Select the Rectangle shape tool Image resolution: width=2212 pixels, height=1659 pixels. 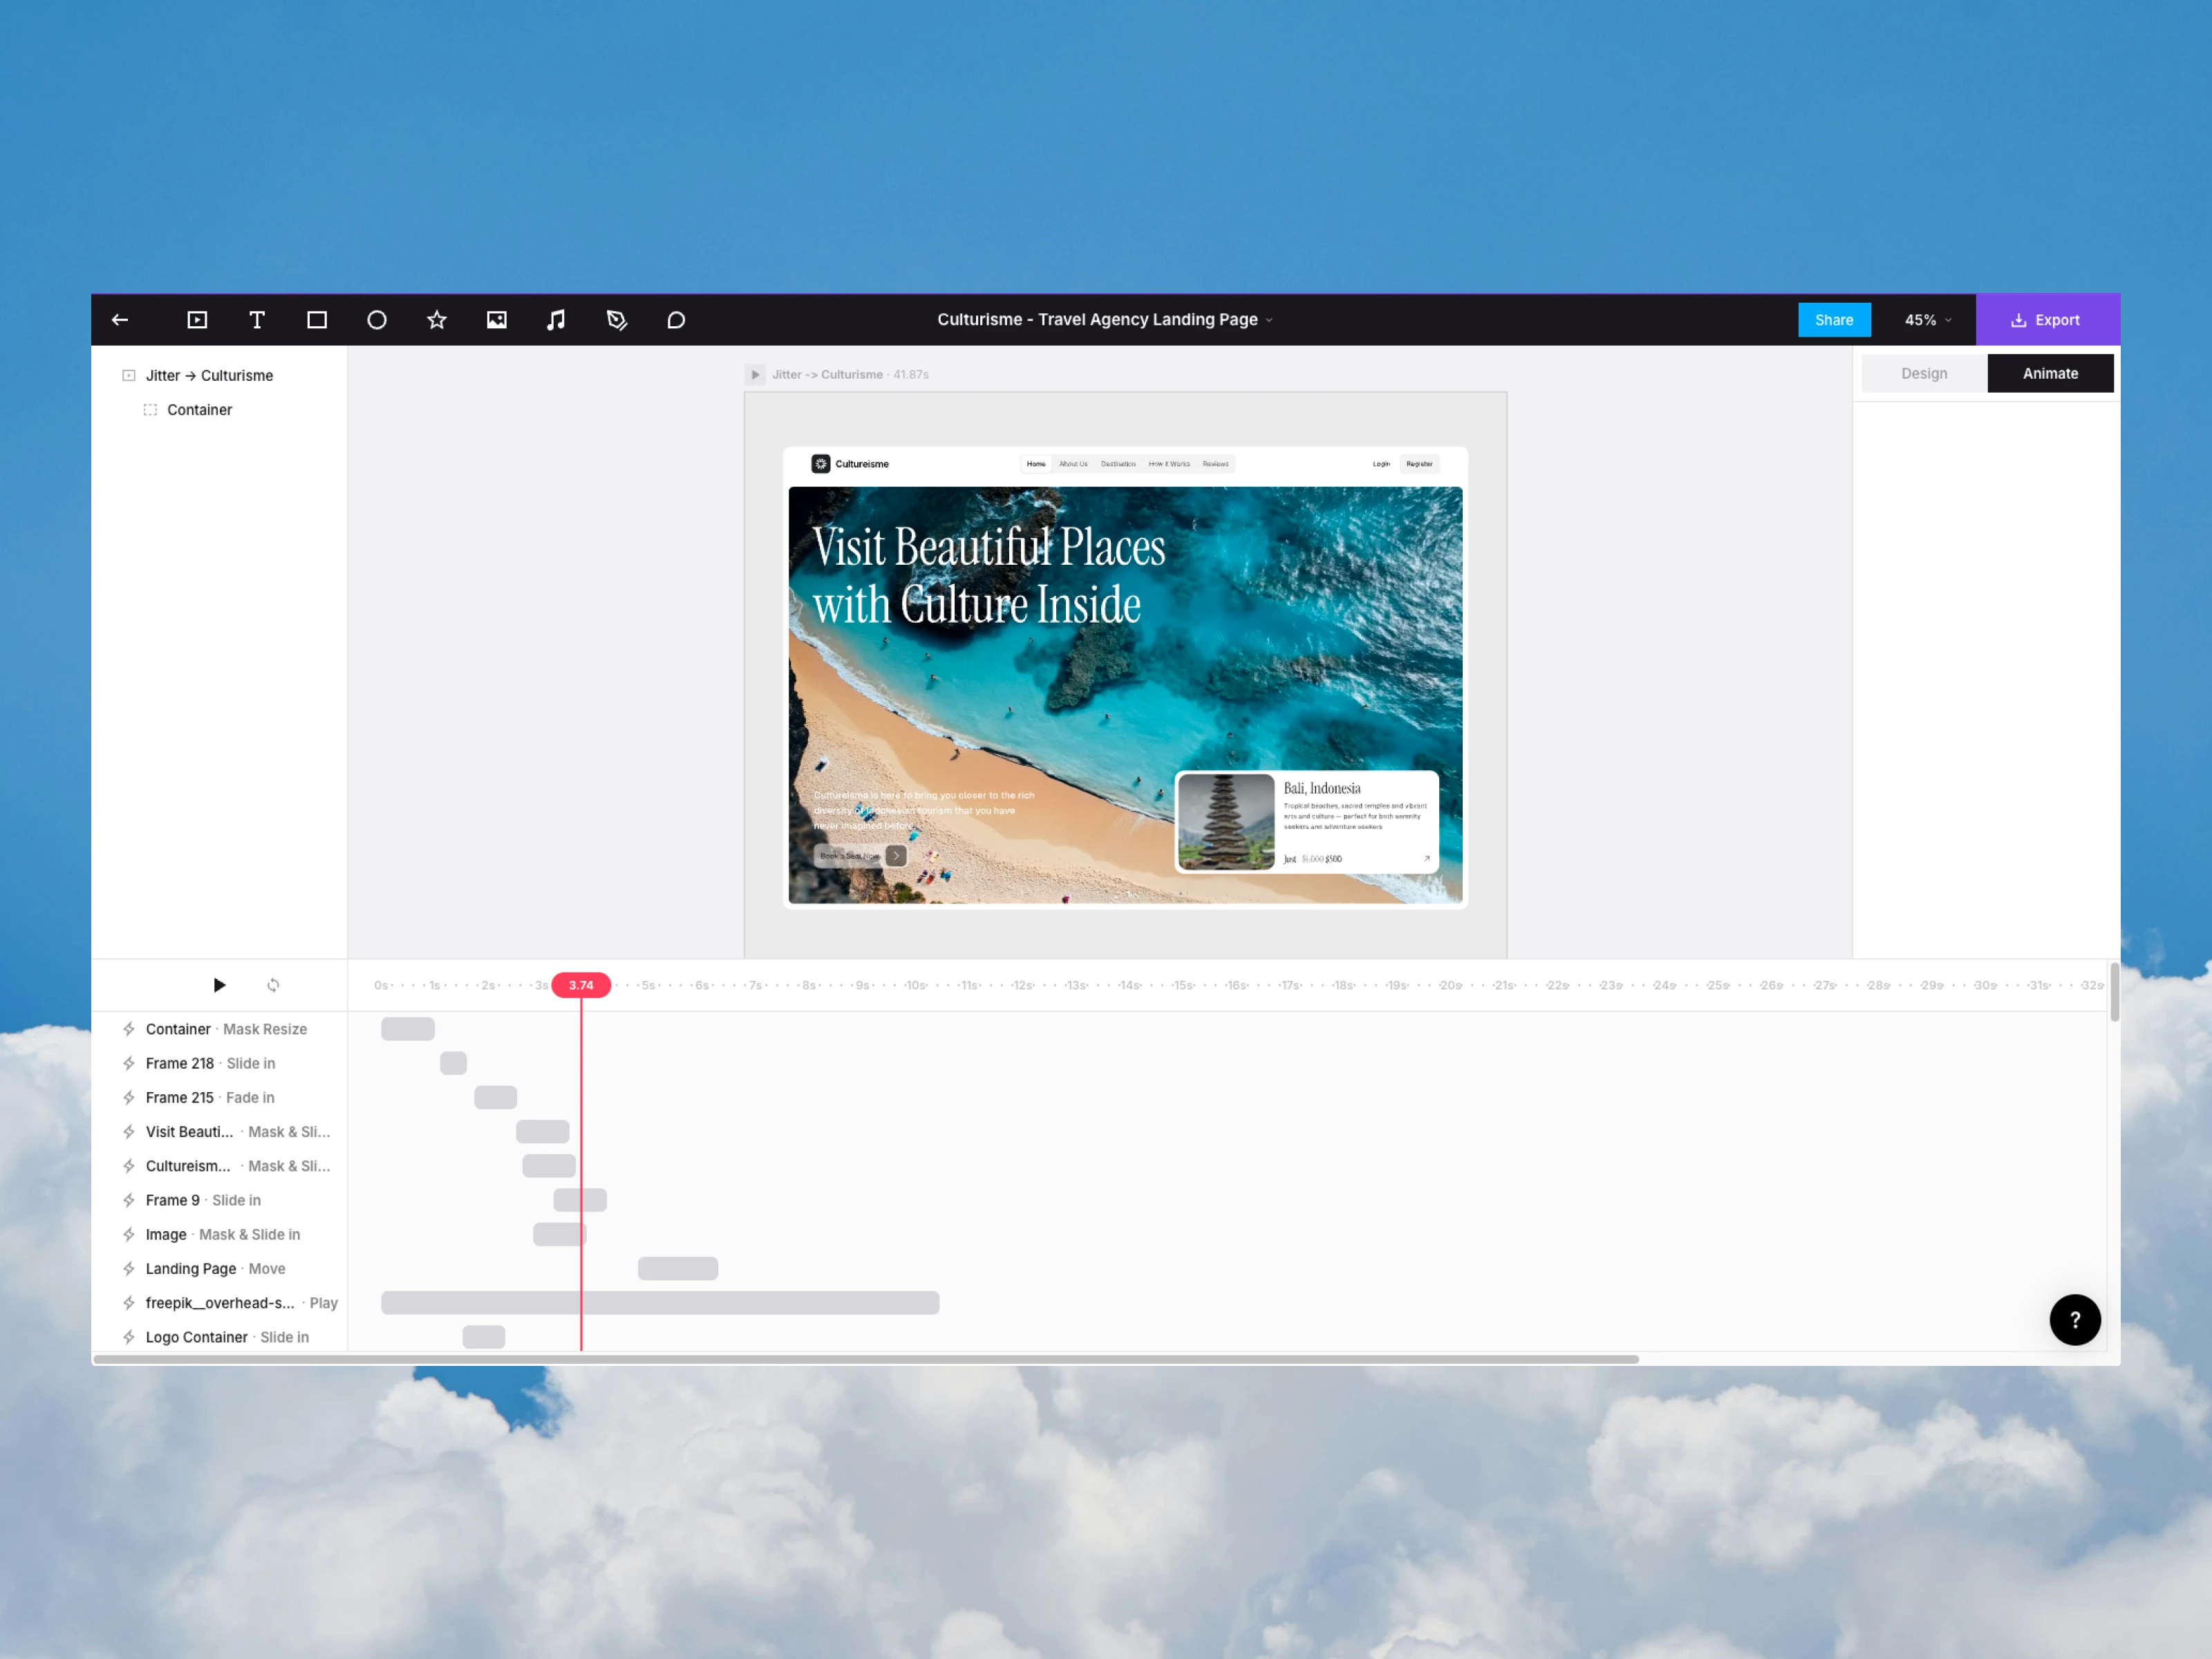(317, 320)
